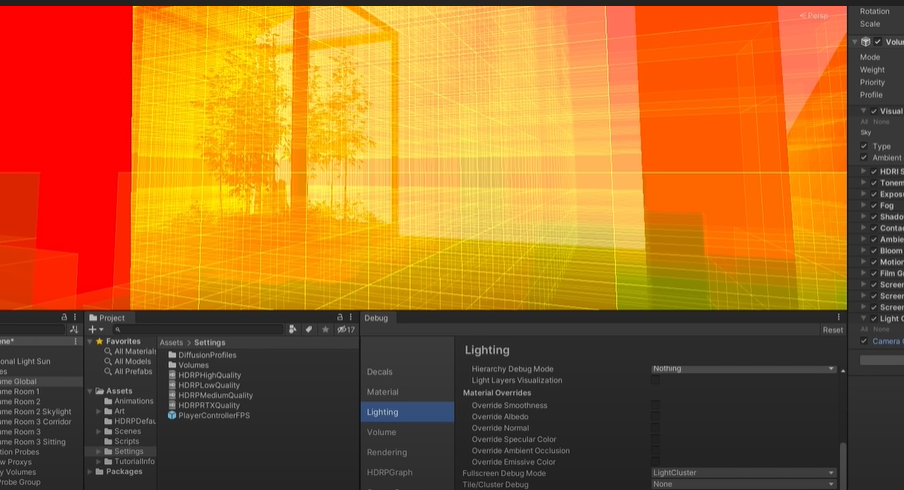Enable the Override Smoothness checkbox

coord(655,405)
